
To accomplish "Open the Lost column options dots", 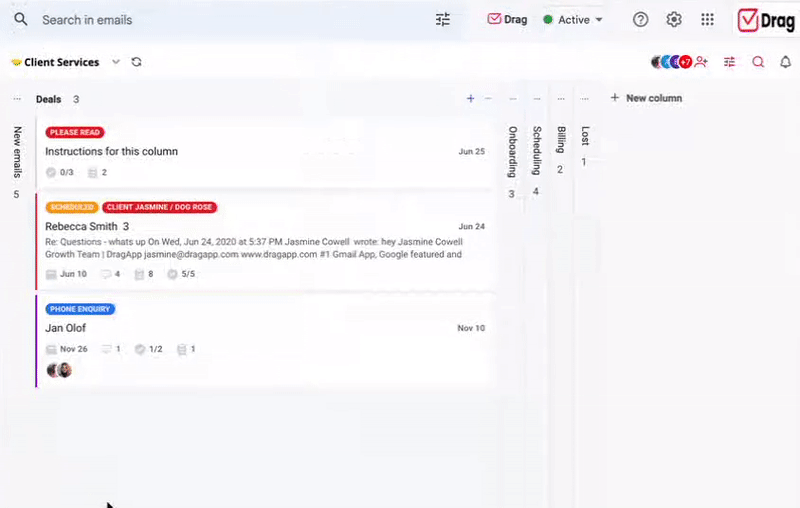I will point(585,98).
